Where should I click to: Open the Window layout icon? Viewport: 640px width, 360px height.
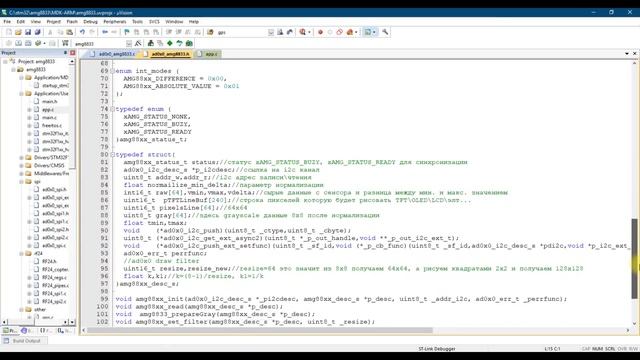click(368, 32)
